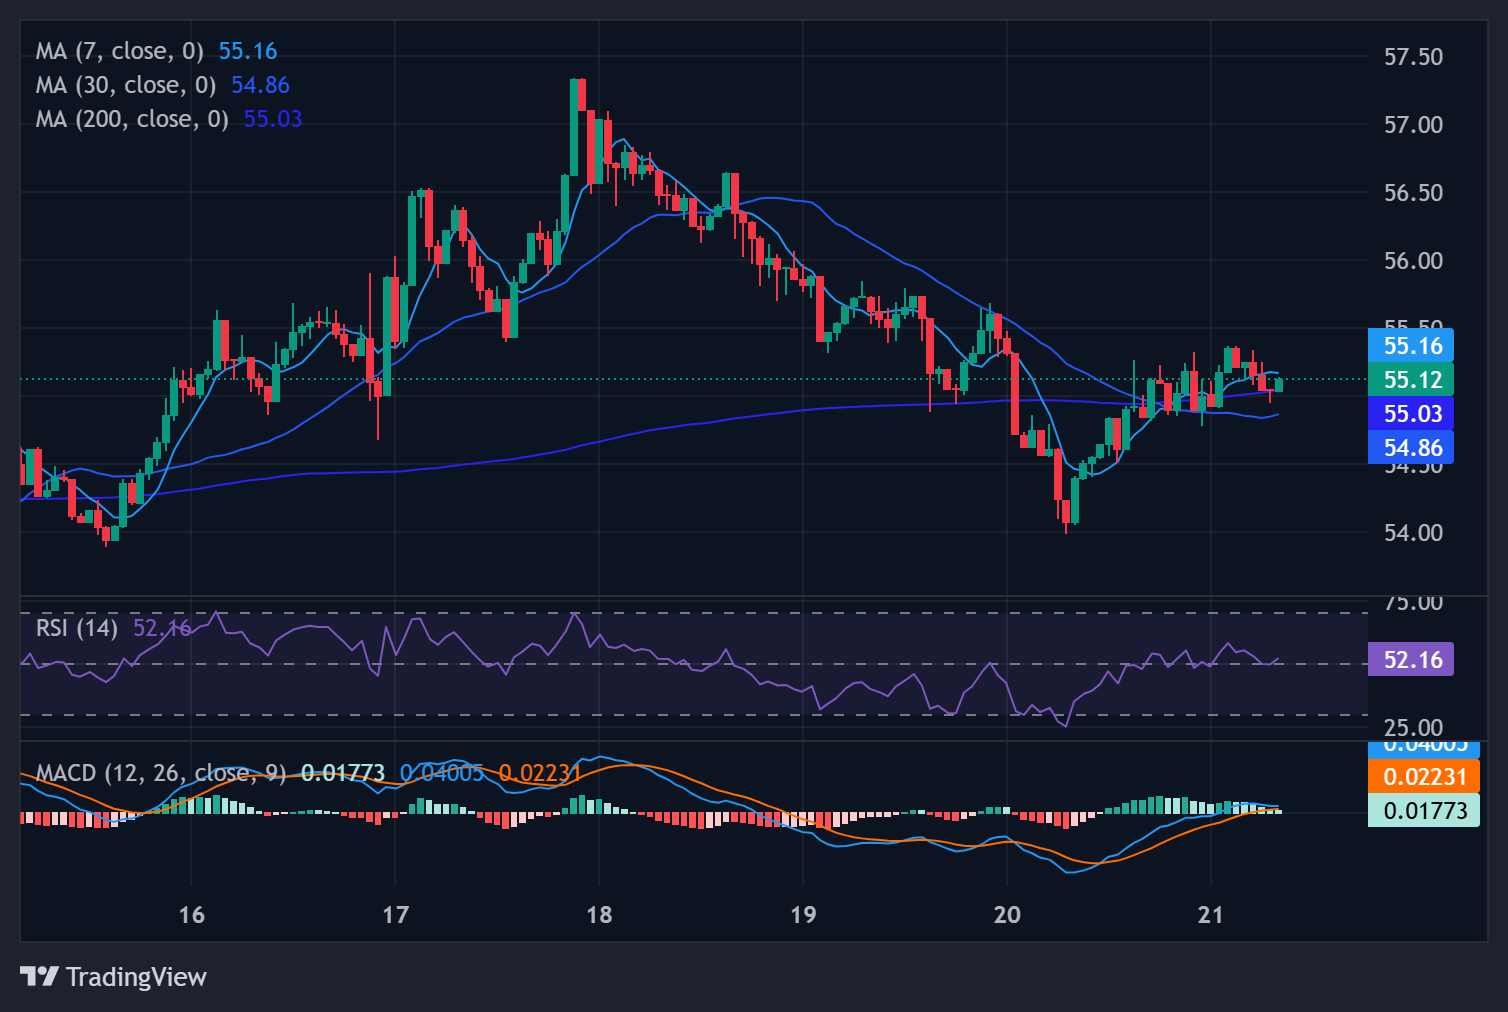Viewport: 1508px width, 1012px height.
Task: Click the green 55.12 current price tag
Action: [x=1411, y=380]
